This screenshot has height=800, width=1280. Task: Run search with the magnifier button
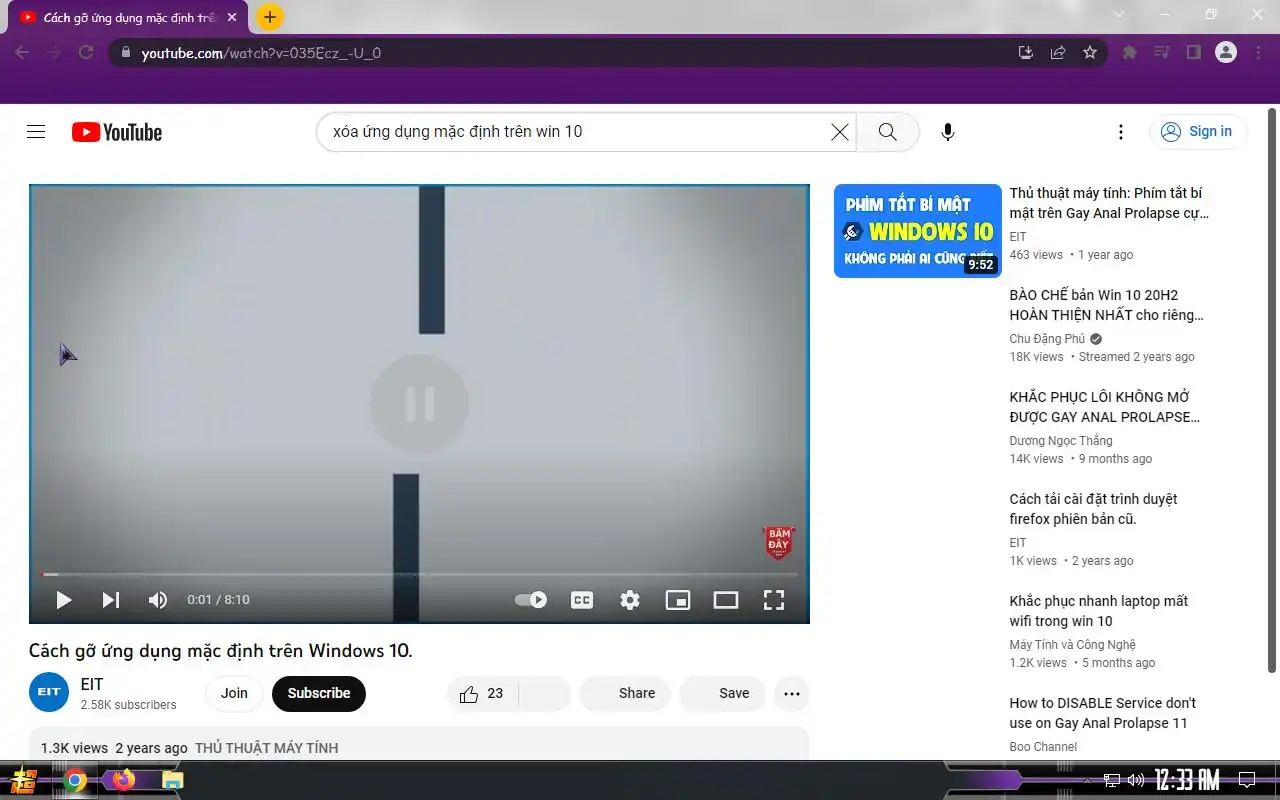pos(887,132)
